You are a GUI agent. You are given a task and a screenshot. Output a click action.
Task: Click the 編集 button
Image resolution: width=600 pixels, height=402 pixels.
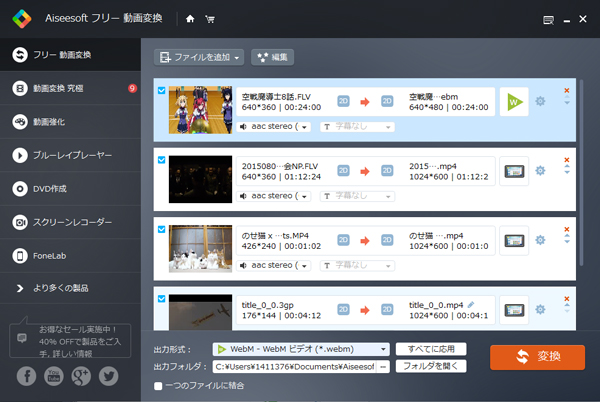coord(272,57)
